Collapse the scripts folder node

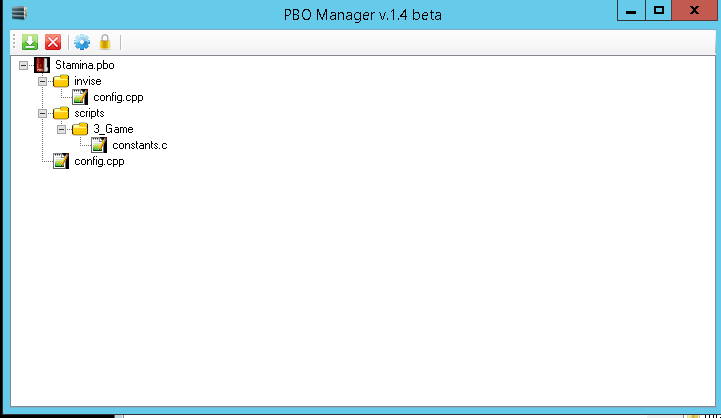[42, 114]
